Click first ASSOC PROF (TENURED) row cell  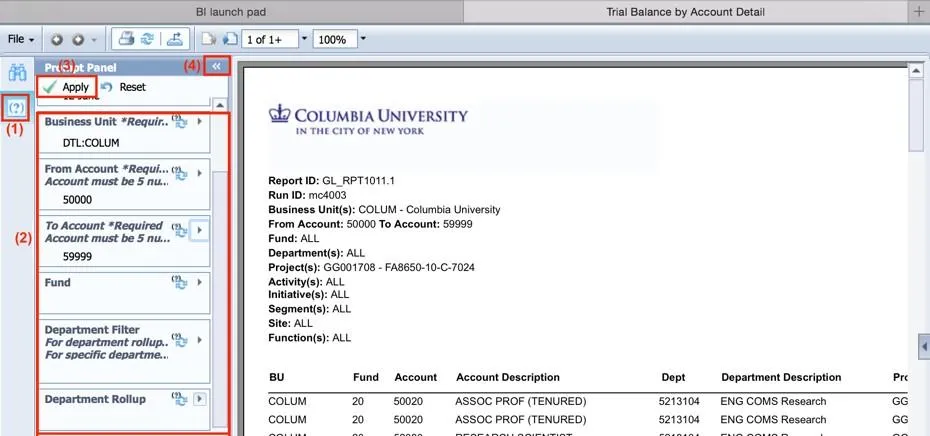tap(520, 402)
